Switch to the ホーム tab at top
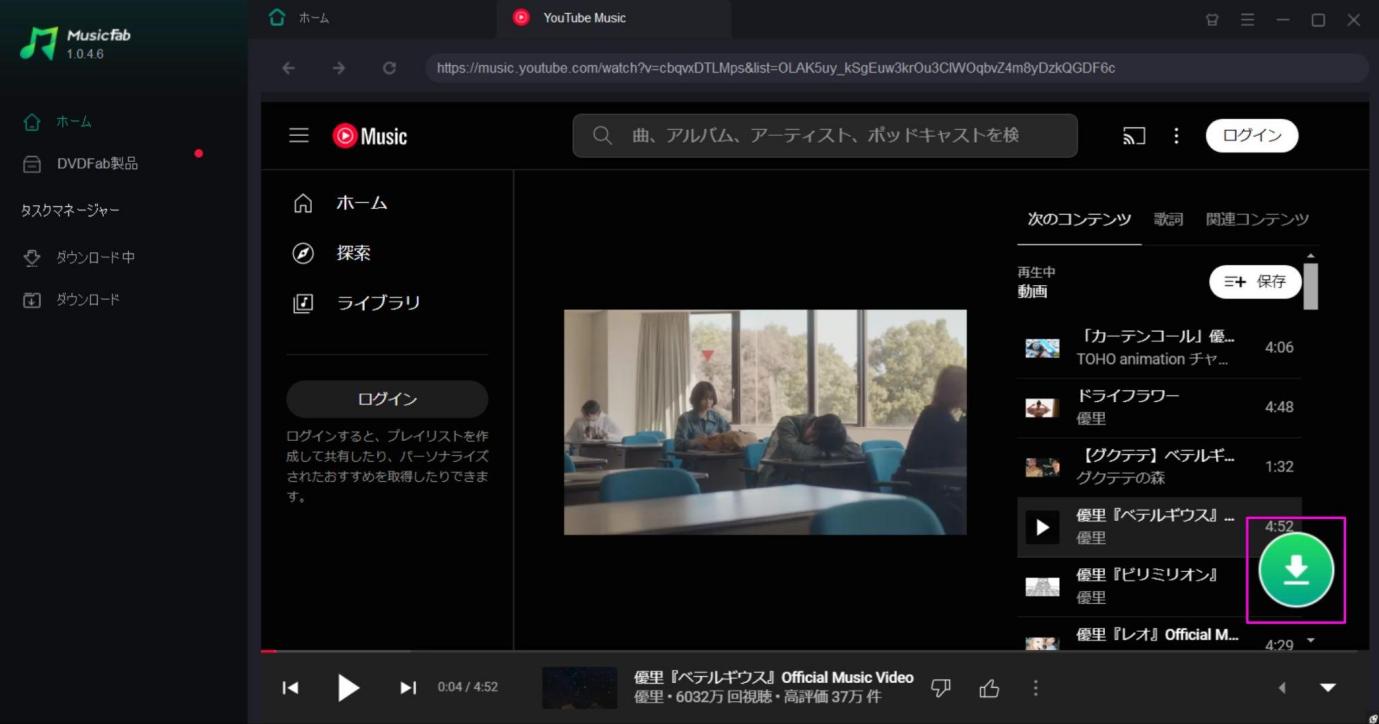Screen dimensions: 1379x724 [x=300, y=18]
